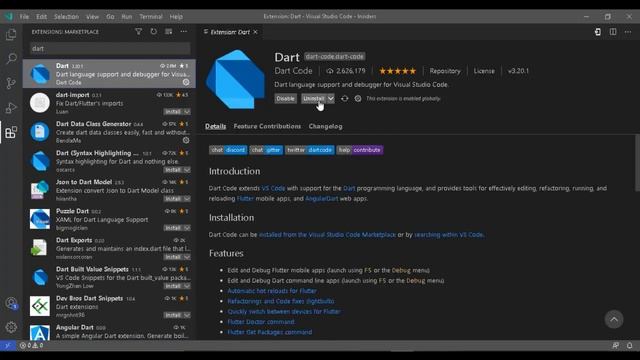
Task: Select Angular Dart extension in list
Action: 109,331
